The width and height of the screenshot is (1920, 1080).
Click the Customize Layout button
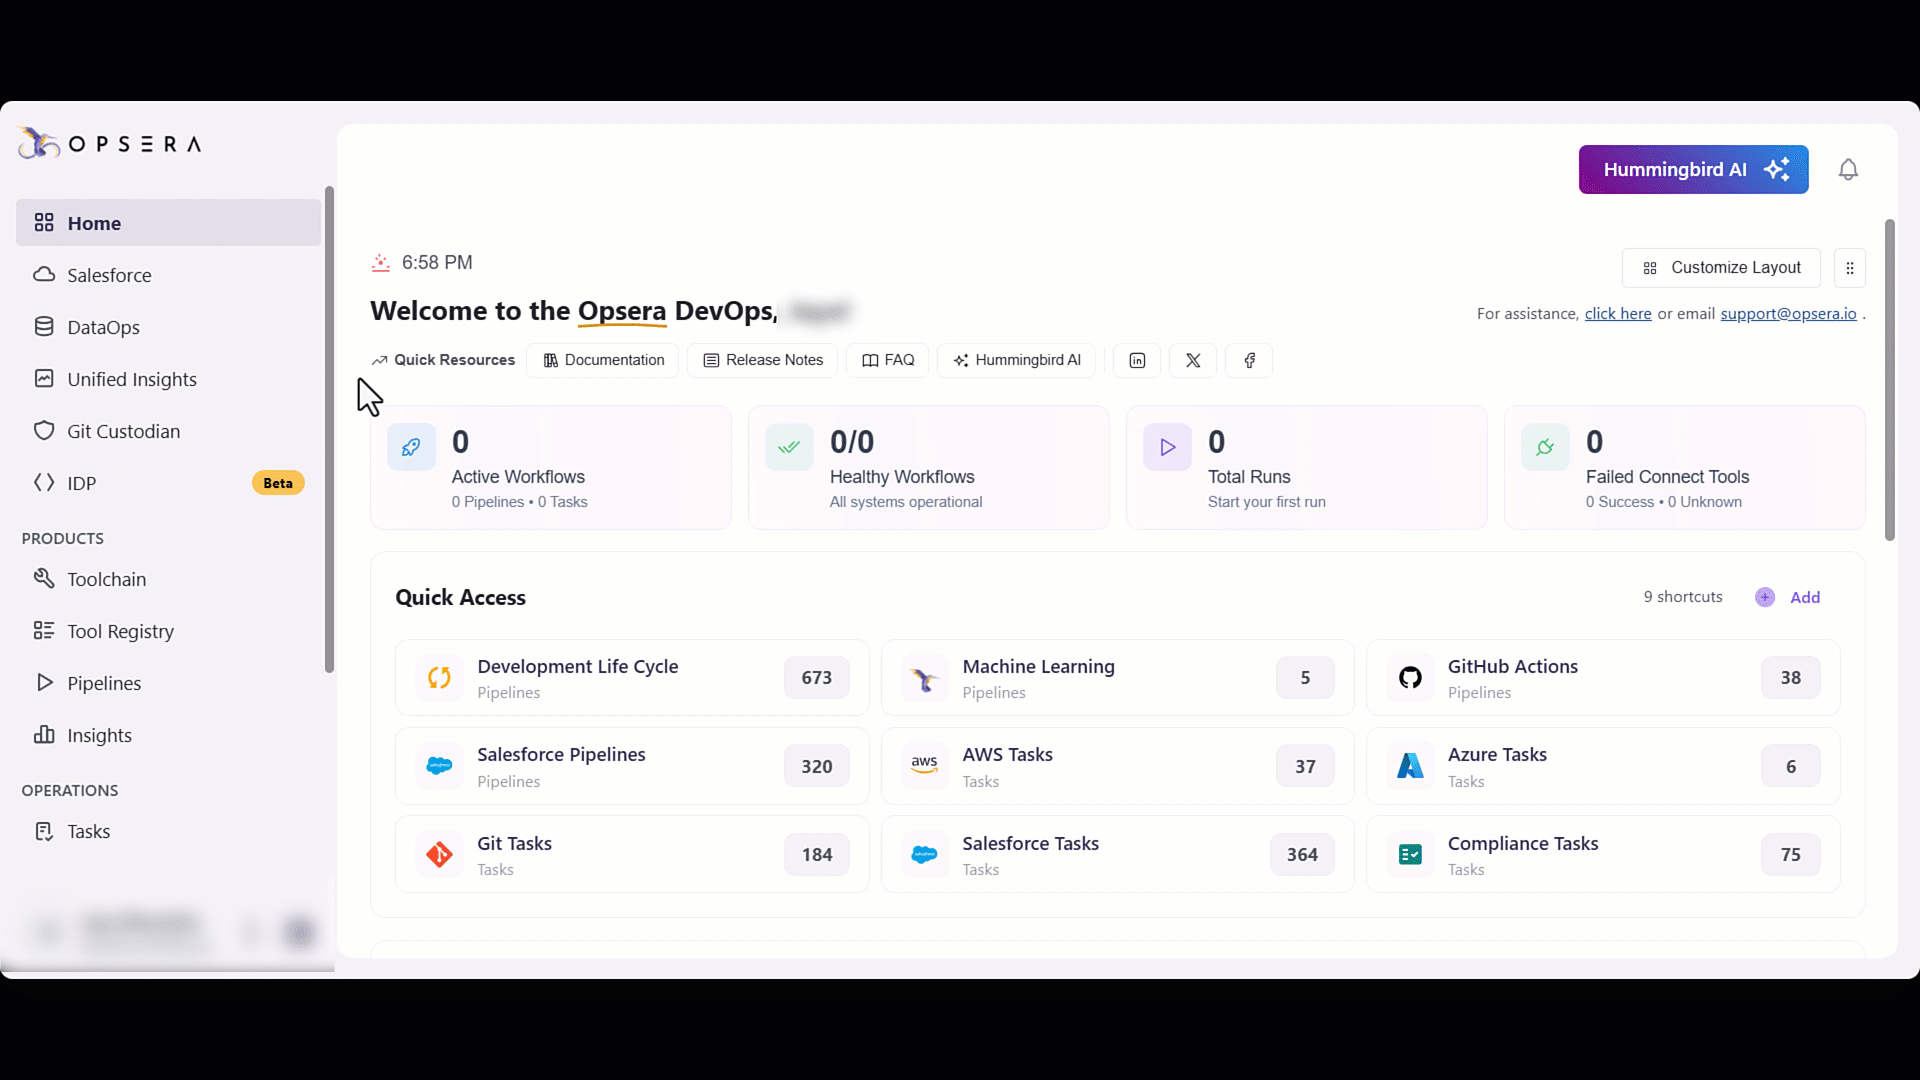pos(1721,268)
